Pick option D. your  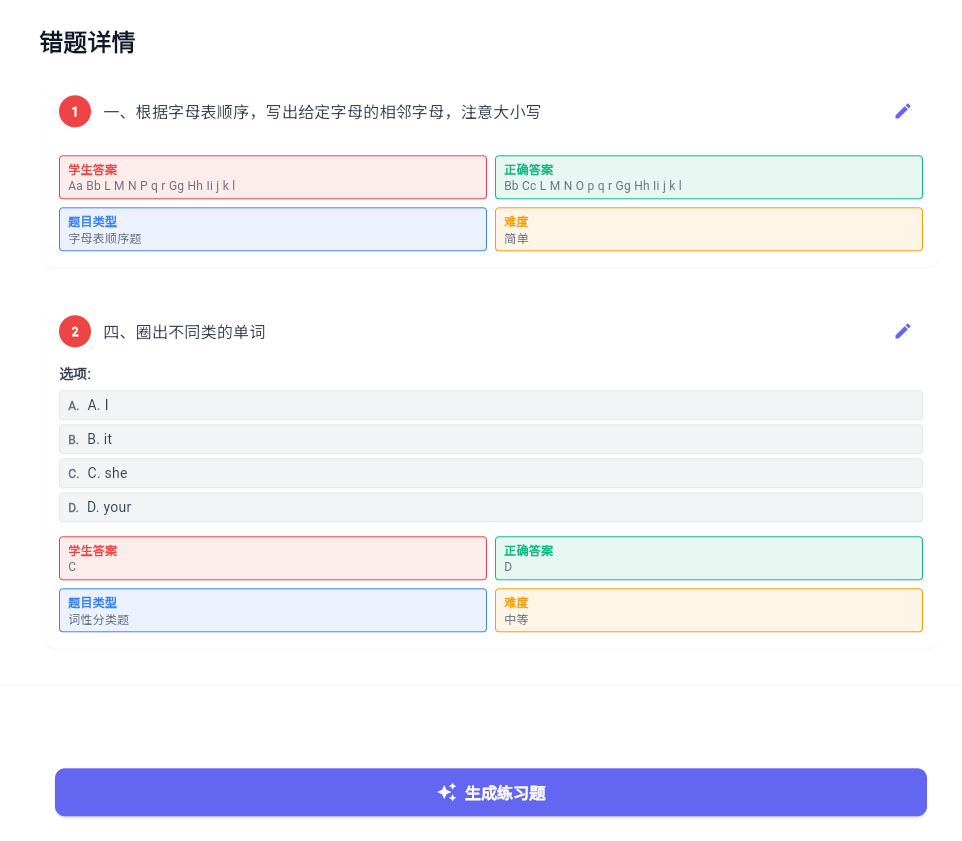[490, 507]
